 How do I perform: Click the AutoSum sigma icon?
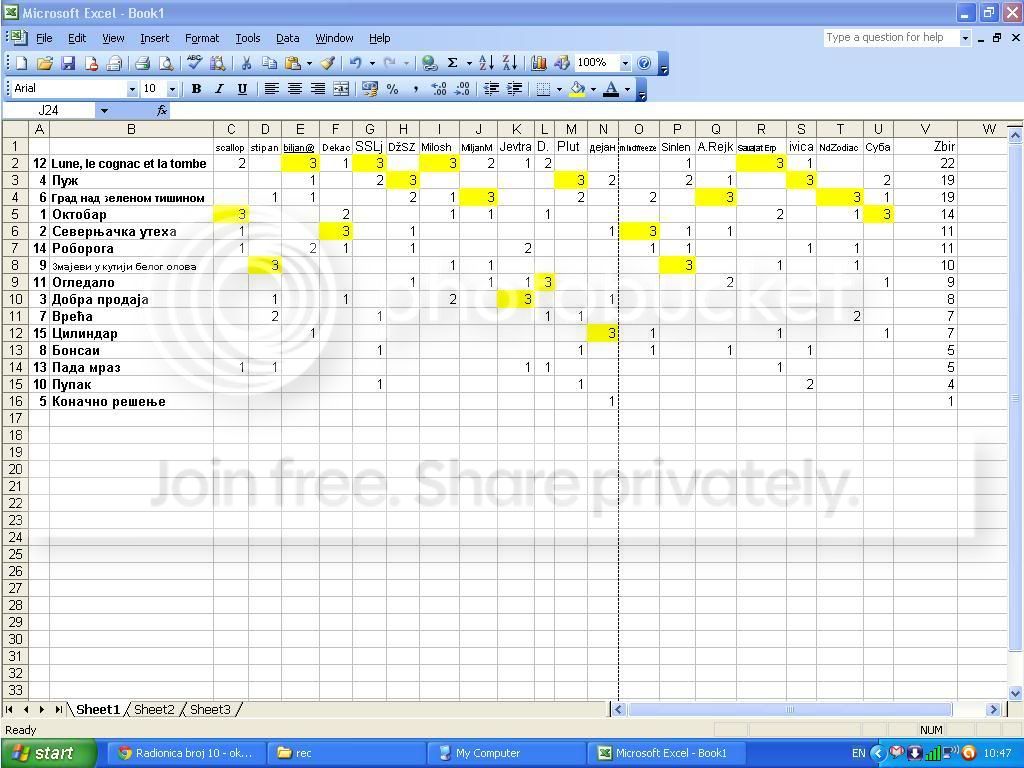[453, 63]
